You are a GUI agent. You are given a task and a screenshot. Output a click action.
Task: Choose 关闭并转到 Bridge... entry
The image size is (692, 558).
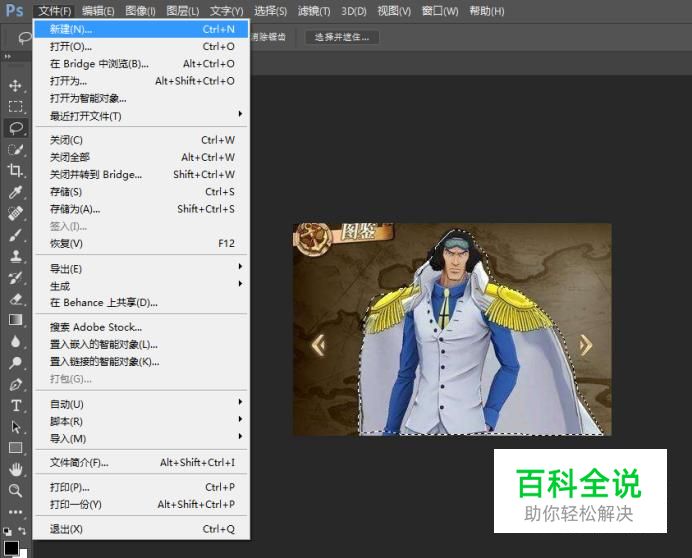(x=141, y=174)
